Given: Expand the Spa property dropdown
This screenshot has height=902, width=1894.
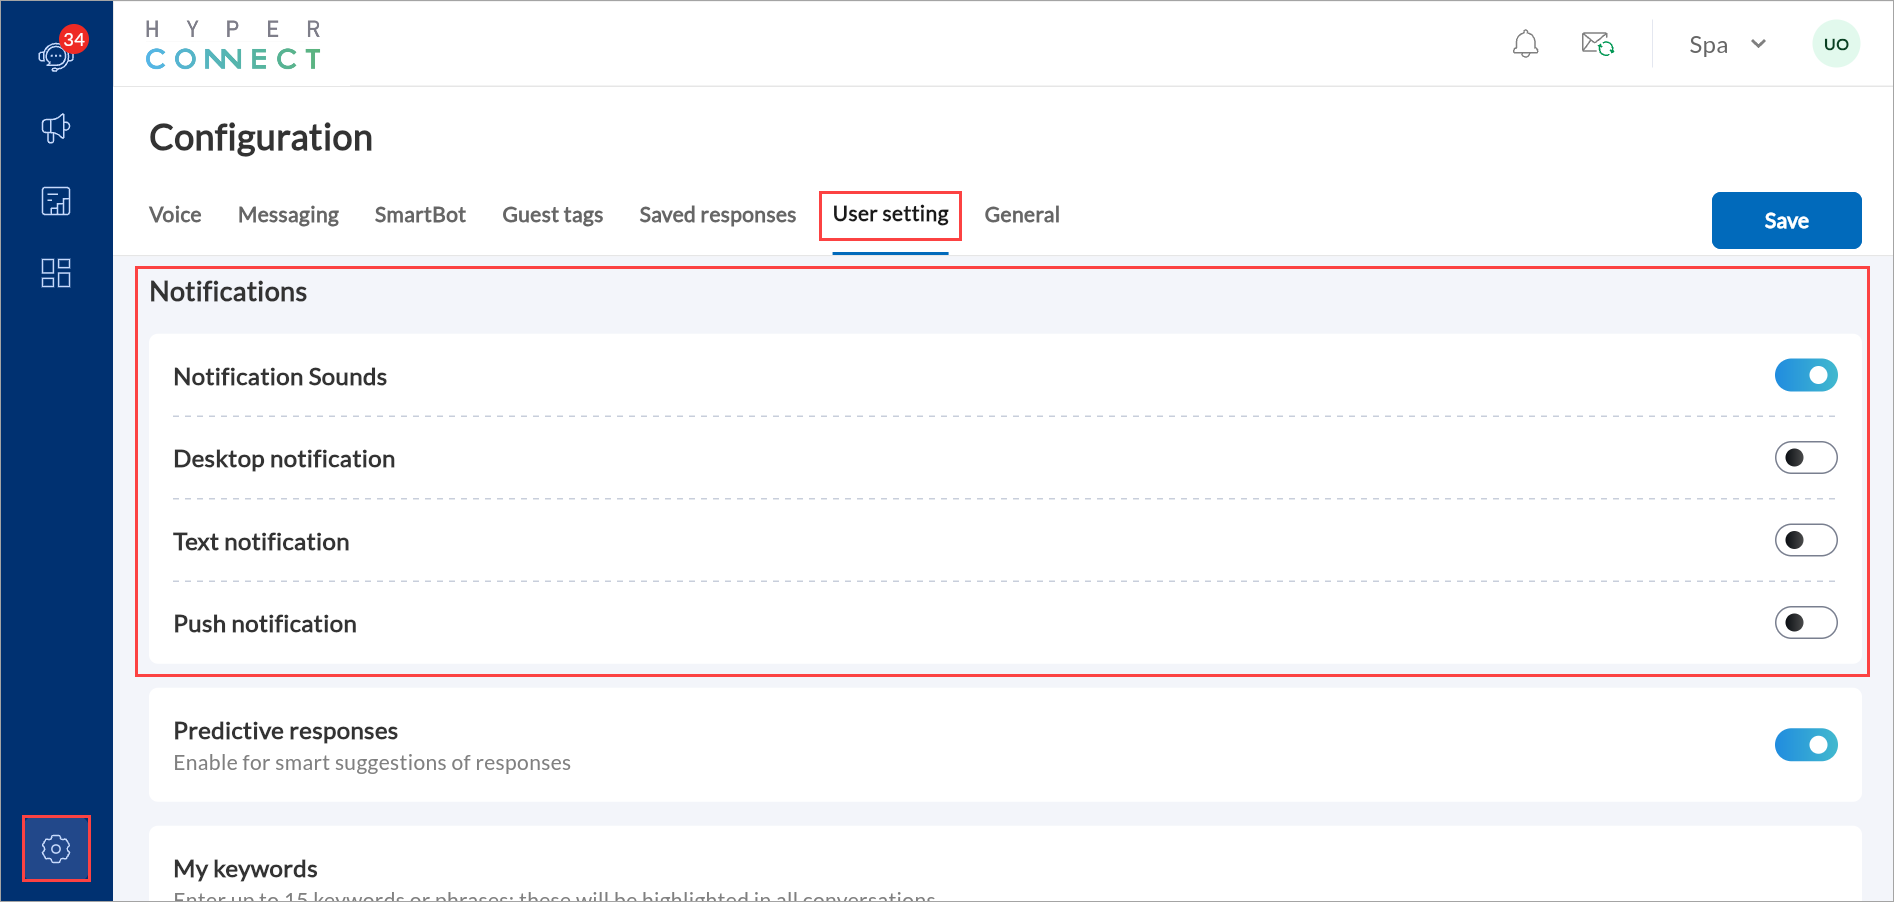Looking at the screenshot, I should pos(1728,45).
